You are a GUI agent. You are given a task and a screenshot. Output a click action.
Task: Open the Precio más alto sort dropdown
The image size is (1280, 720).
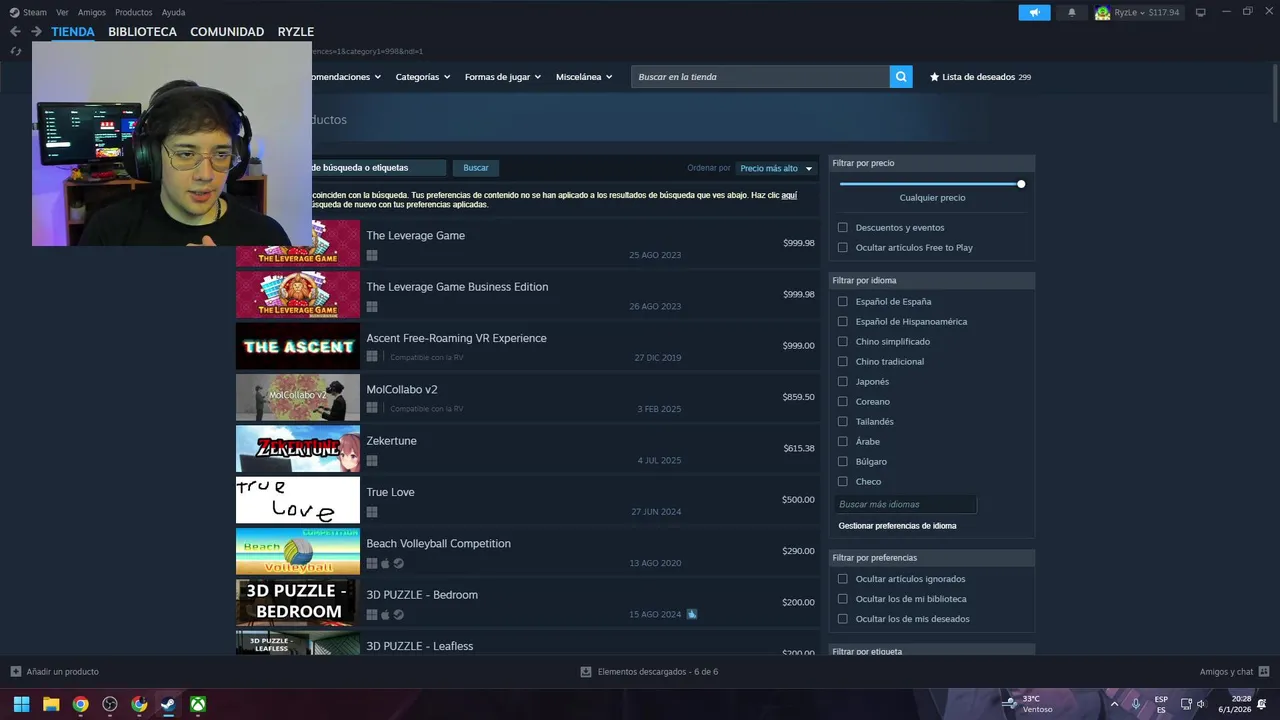(777, 168)
